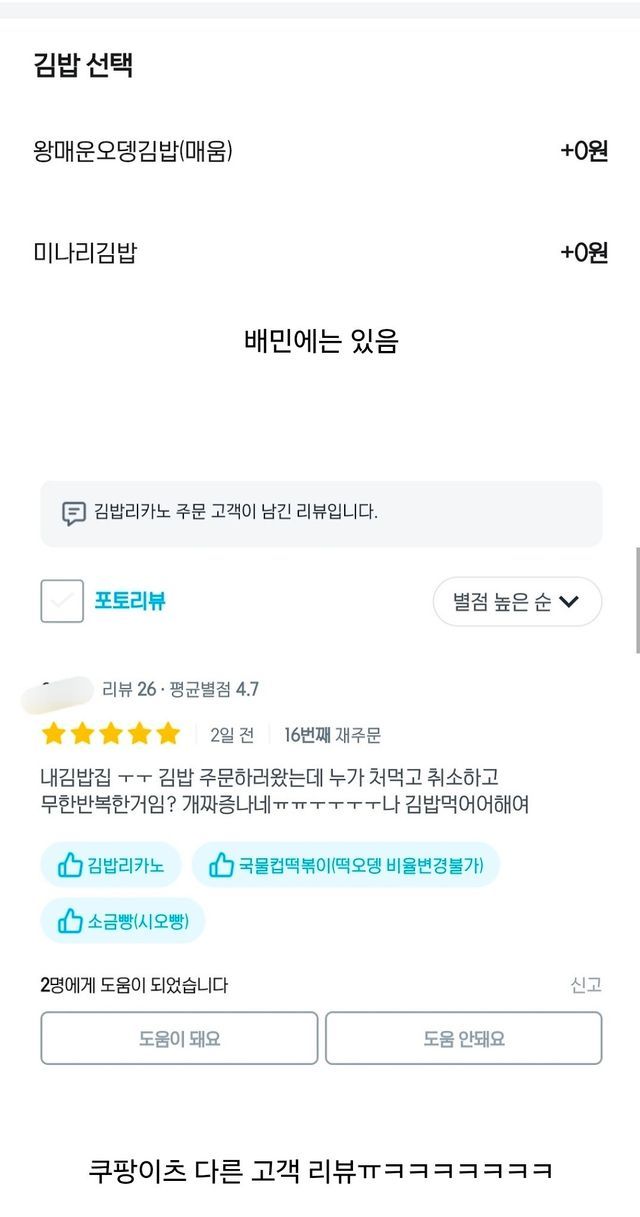Click the speech bubble review notice icon
Image resolution: width=640 pixels, height=1217 pixels.
73,513
